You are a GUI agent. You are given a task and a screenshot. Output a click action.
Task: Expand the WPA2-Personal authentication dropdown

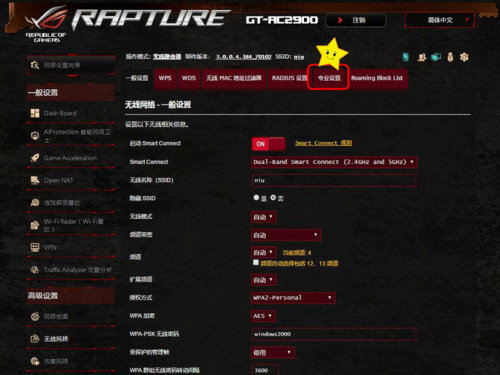293,298
